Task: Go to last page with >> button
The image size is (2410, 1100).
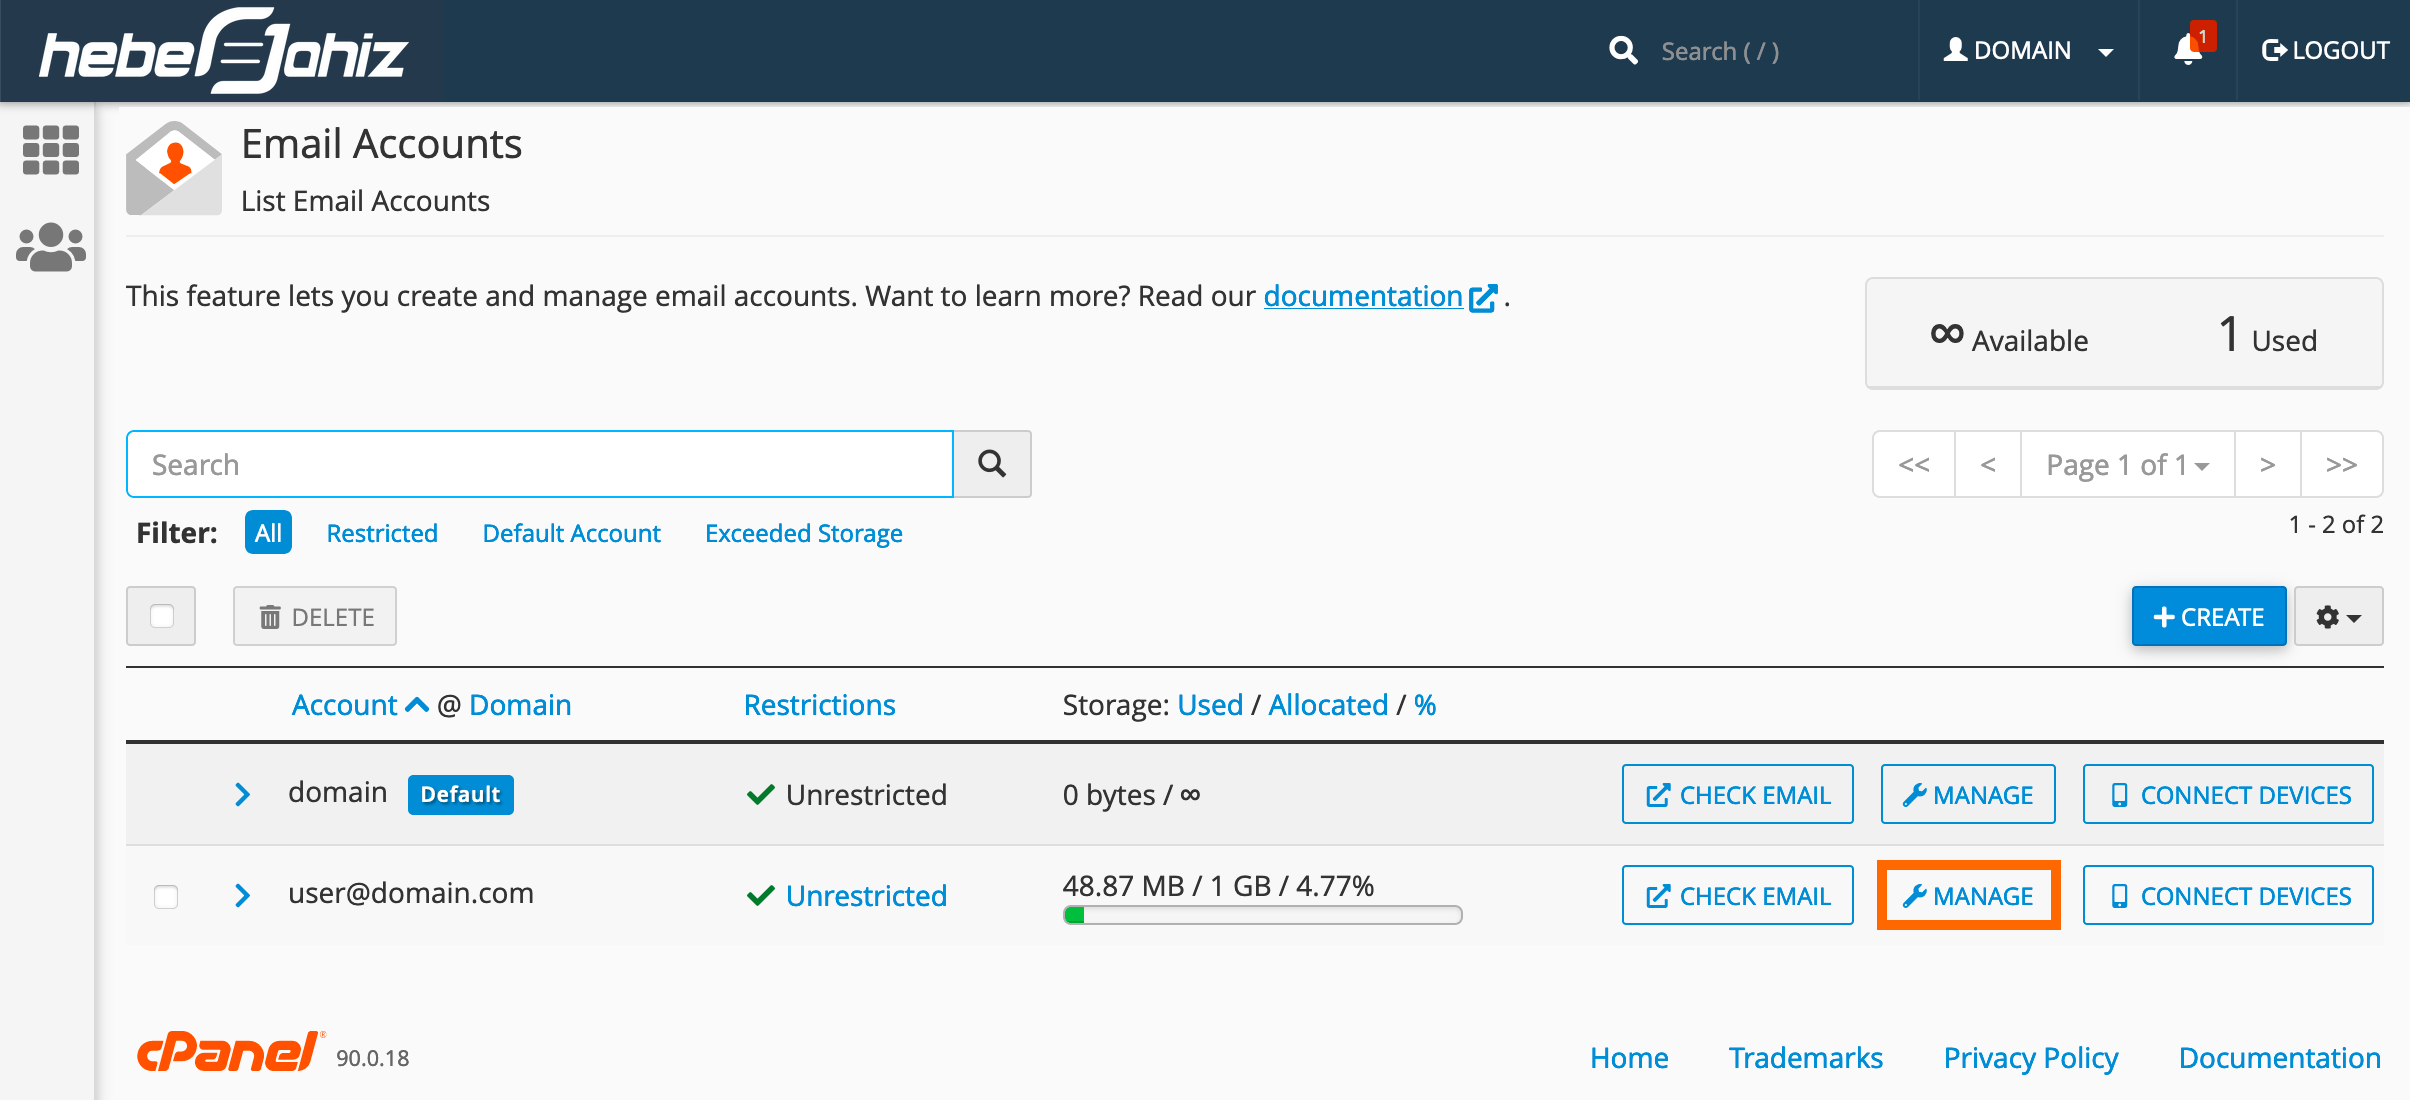Action: coord(2342,464)
